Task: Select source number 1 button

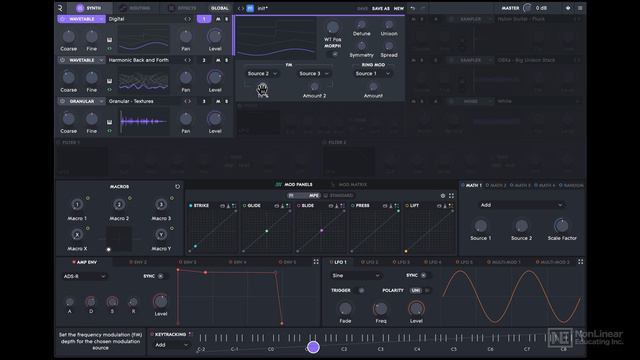Action: tap(204, 19)
